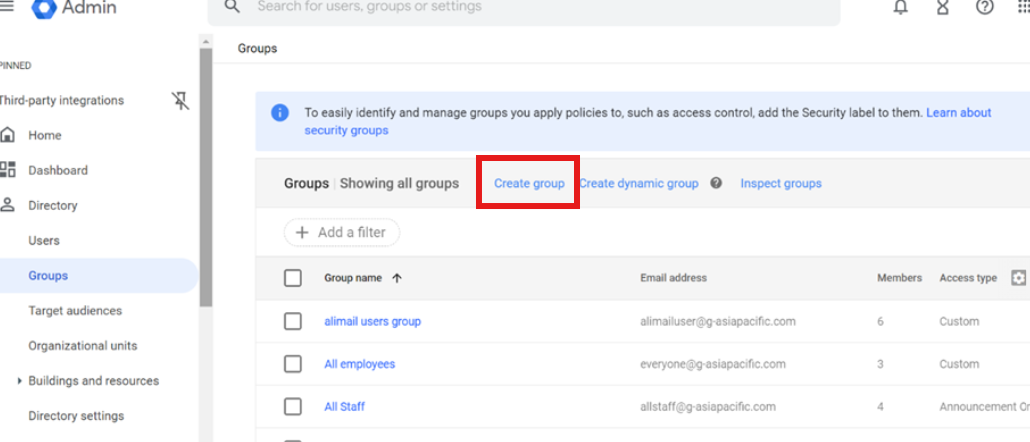Click the Home house icon

(8, 135)
